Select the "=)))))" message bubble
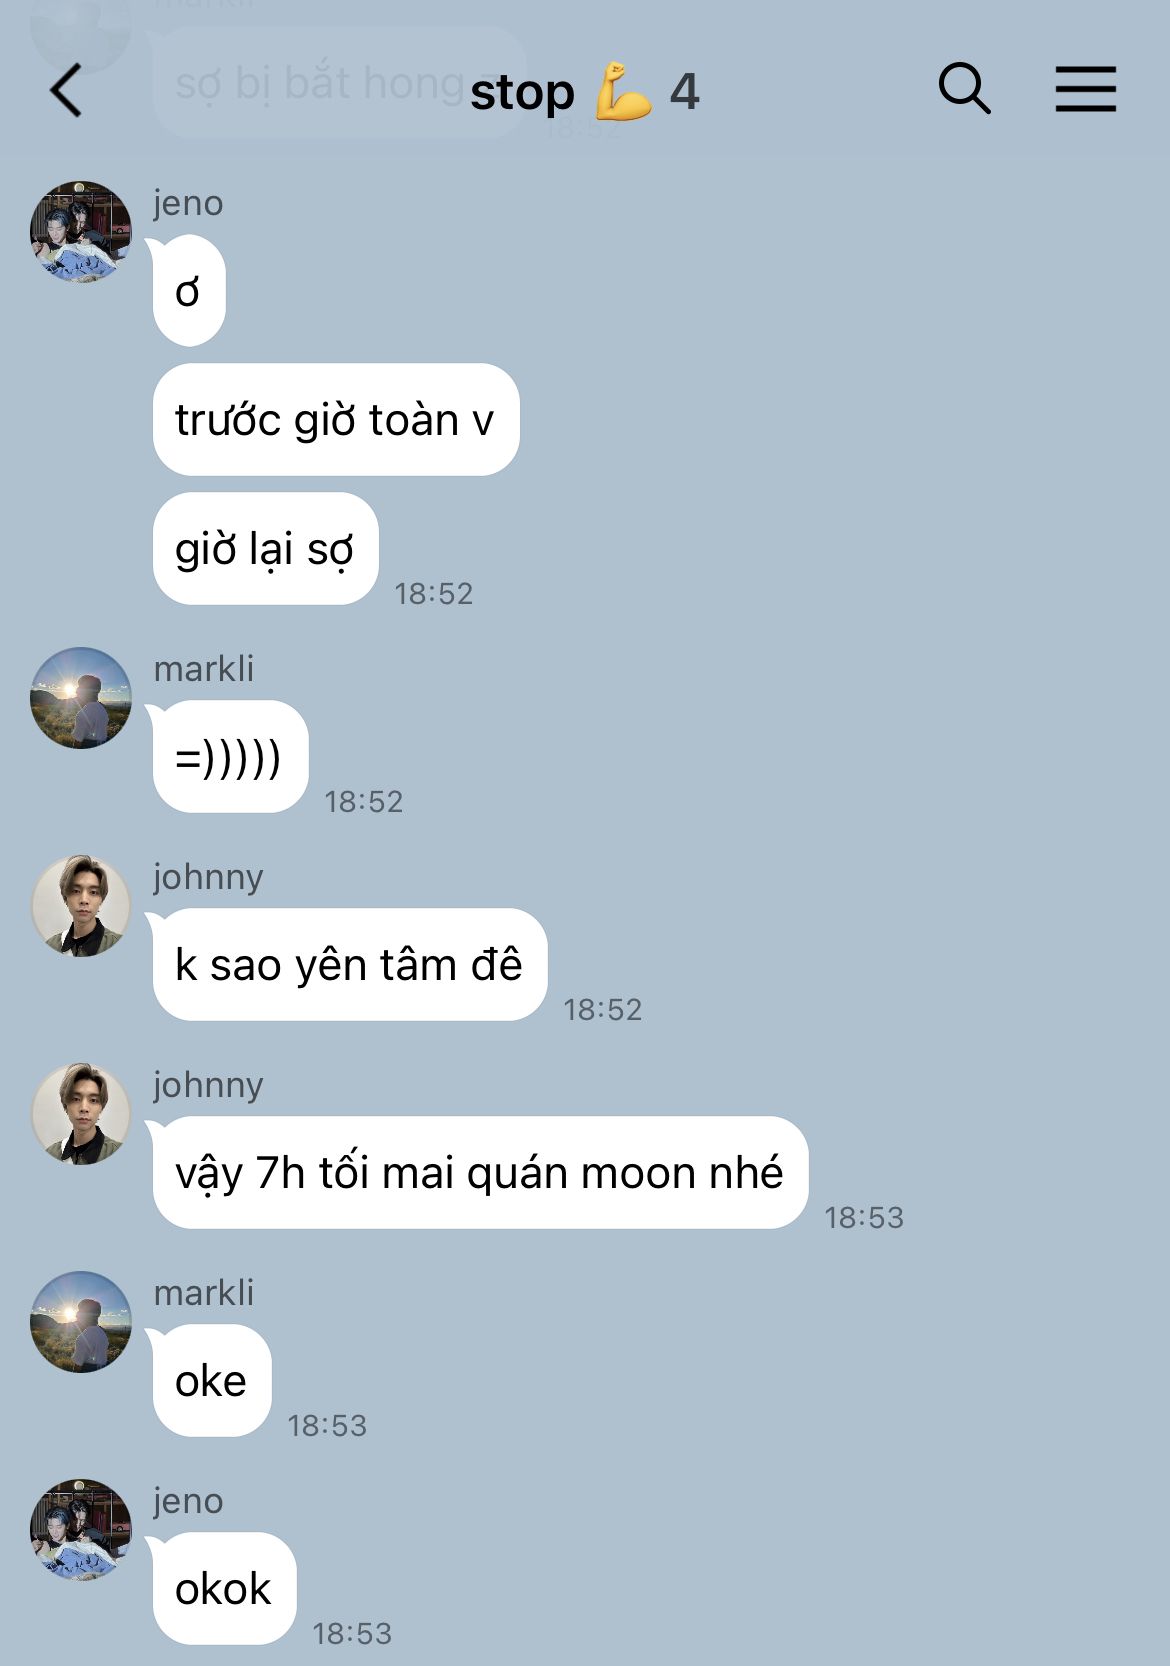This screenshot has height=1666, width=1170. 230,756
